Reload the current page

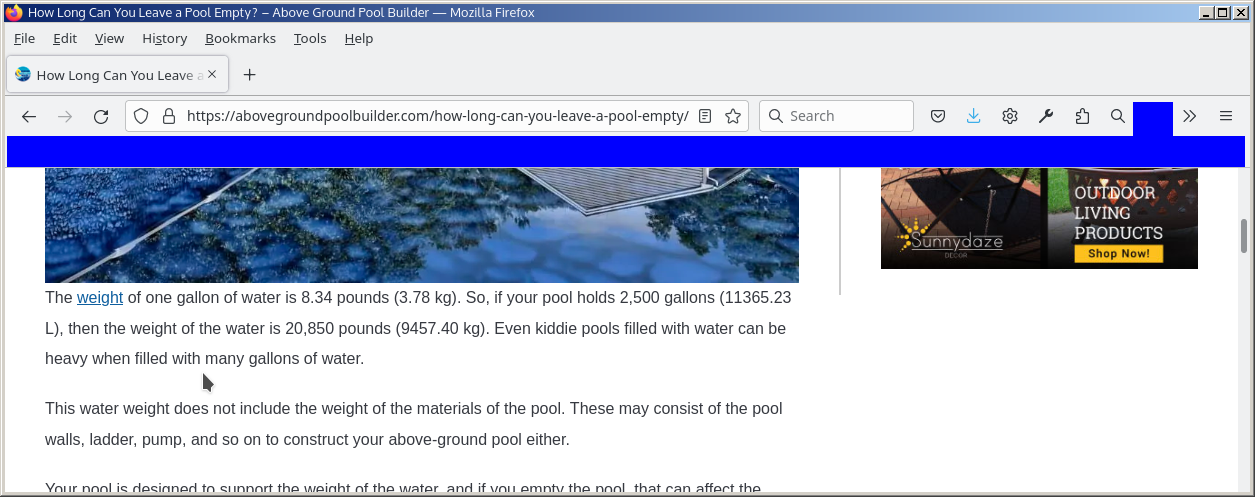(x=101, y=116)
